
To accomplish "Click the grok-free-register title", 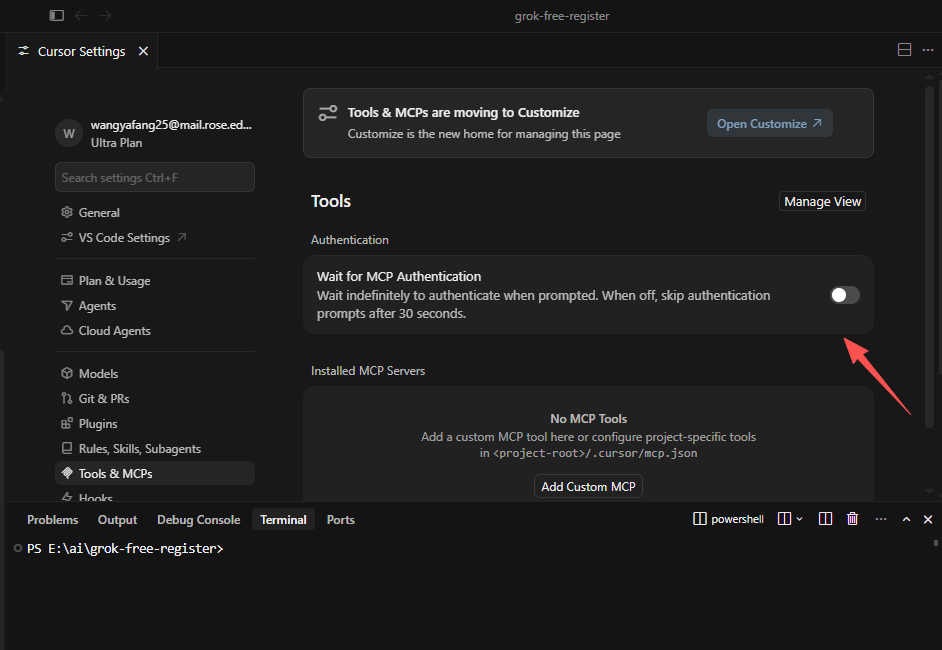I will click(562, 16).
